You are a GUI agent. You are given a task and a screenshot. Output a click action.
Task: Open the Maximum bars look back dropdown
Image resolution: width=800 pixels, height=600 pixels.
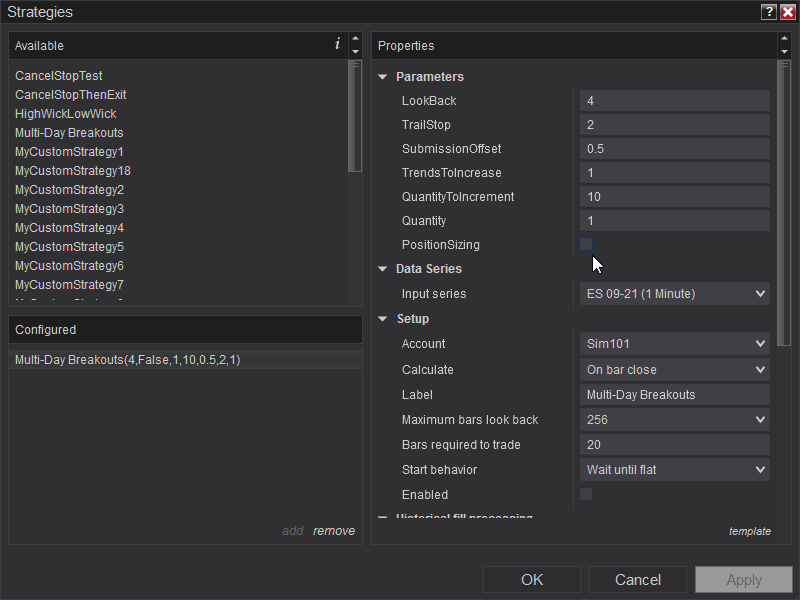(x=674, y=420)
